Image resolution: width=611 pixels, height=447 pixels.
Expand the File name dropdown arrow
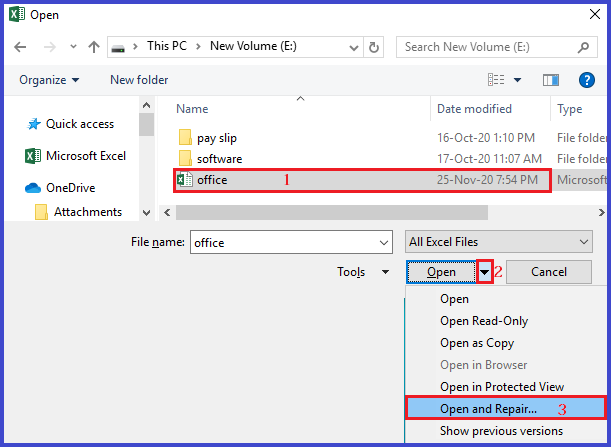(383, 243)
